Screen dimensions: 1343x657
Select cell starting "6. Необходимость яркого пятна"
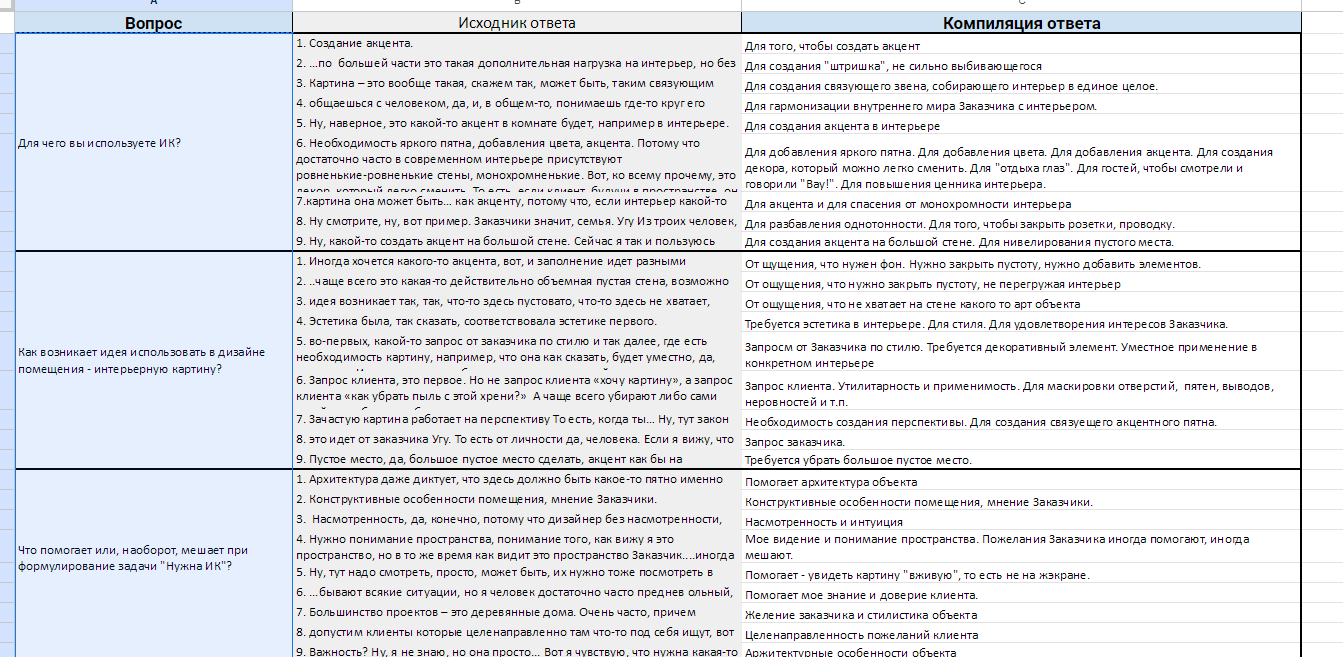click(517, 163)
